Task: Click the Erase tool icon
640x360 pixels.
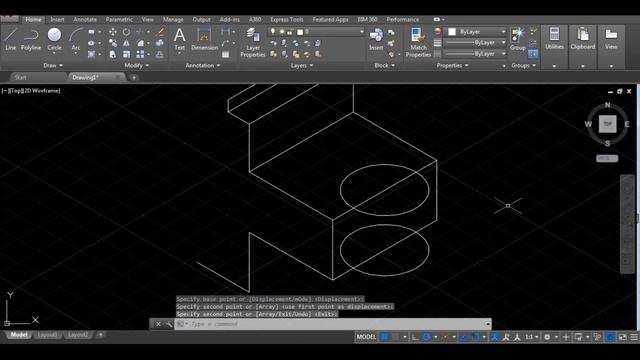Action: [x=160, y=32]
